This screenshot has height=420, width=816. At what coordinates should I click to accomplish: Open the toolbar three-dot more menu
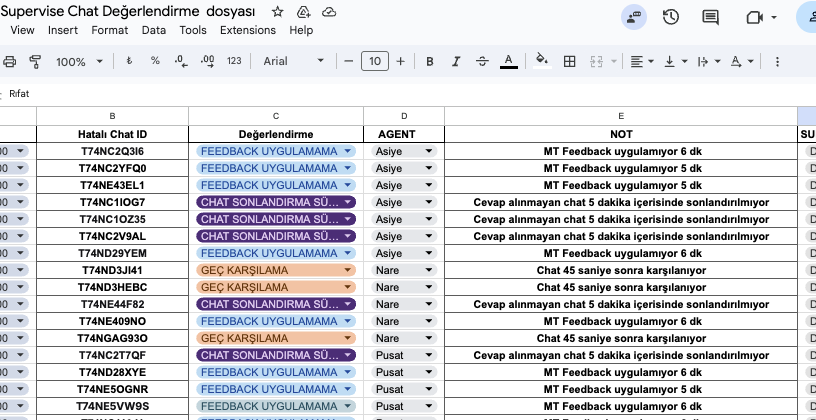[x=777, y=61]
